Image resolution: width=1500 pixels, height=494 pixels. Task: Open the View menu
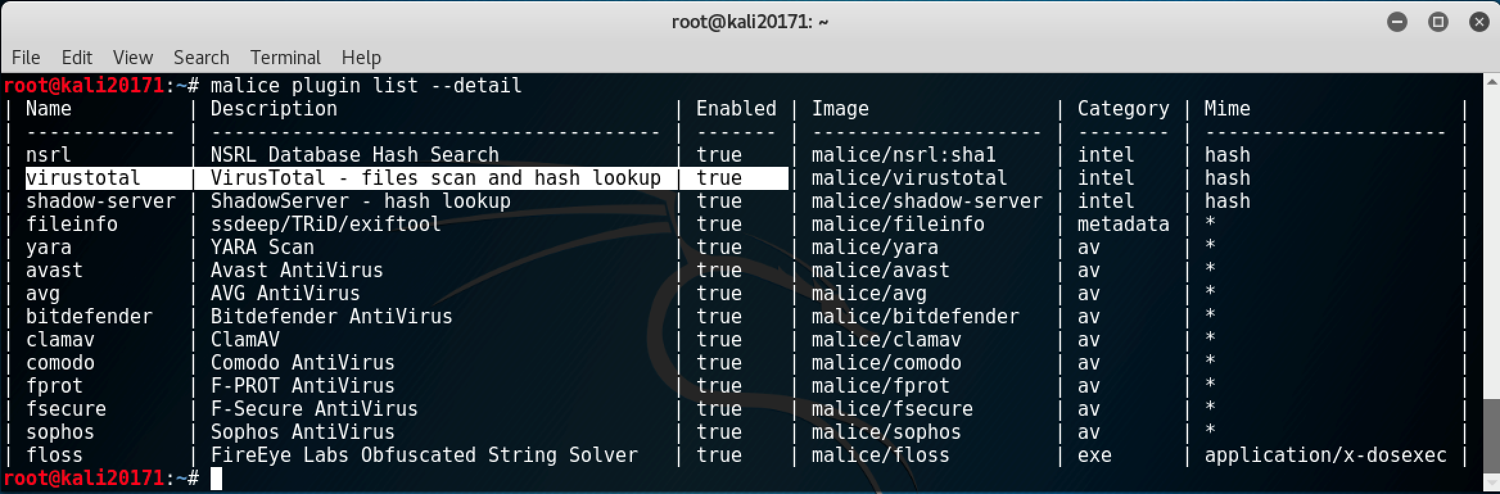[x=133, y=57]
